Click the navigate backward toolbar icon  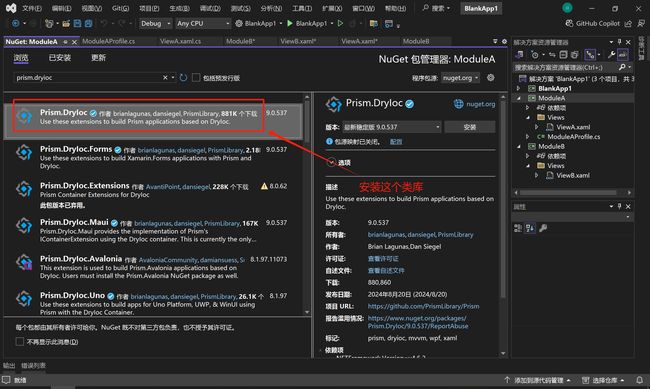pyautogui.click(x=15, y=24)
